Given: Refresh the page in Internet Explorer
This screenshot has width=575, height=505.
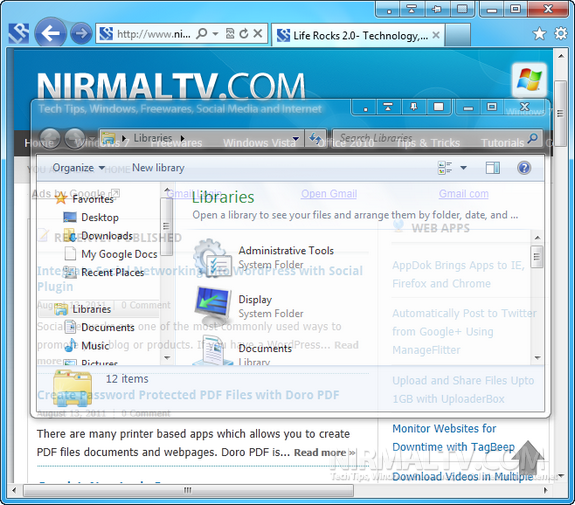Looking at the screenshot, I should 243,34.
